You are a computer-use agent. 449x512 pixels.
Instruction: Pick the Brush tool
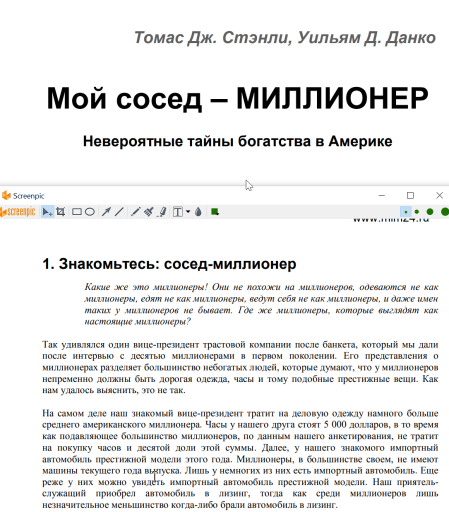click(149, 212)
